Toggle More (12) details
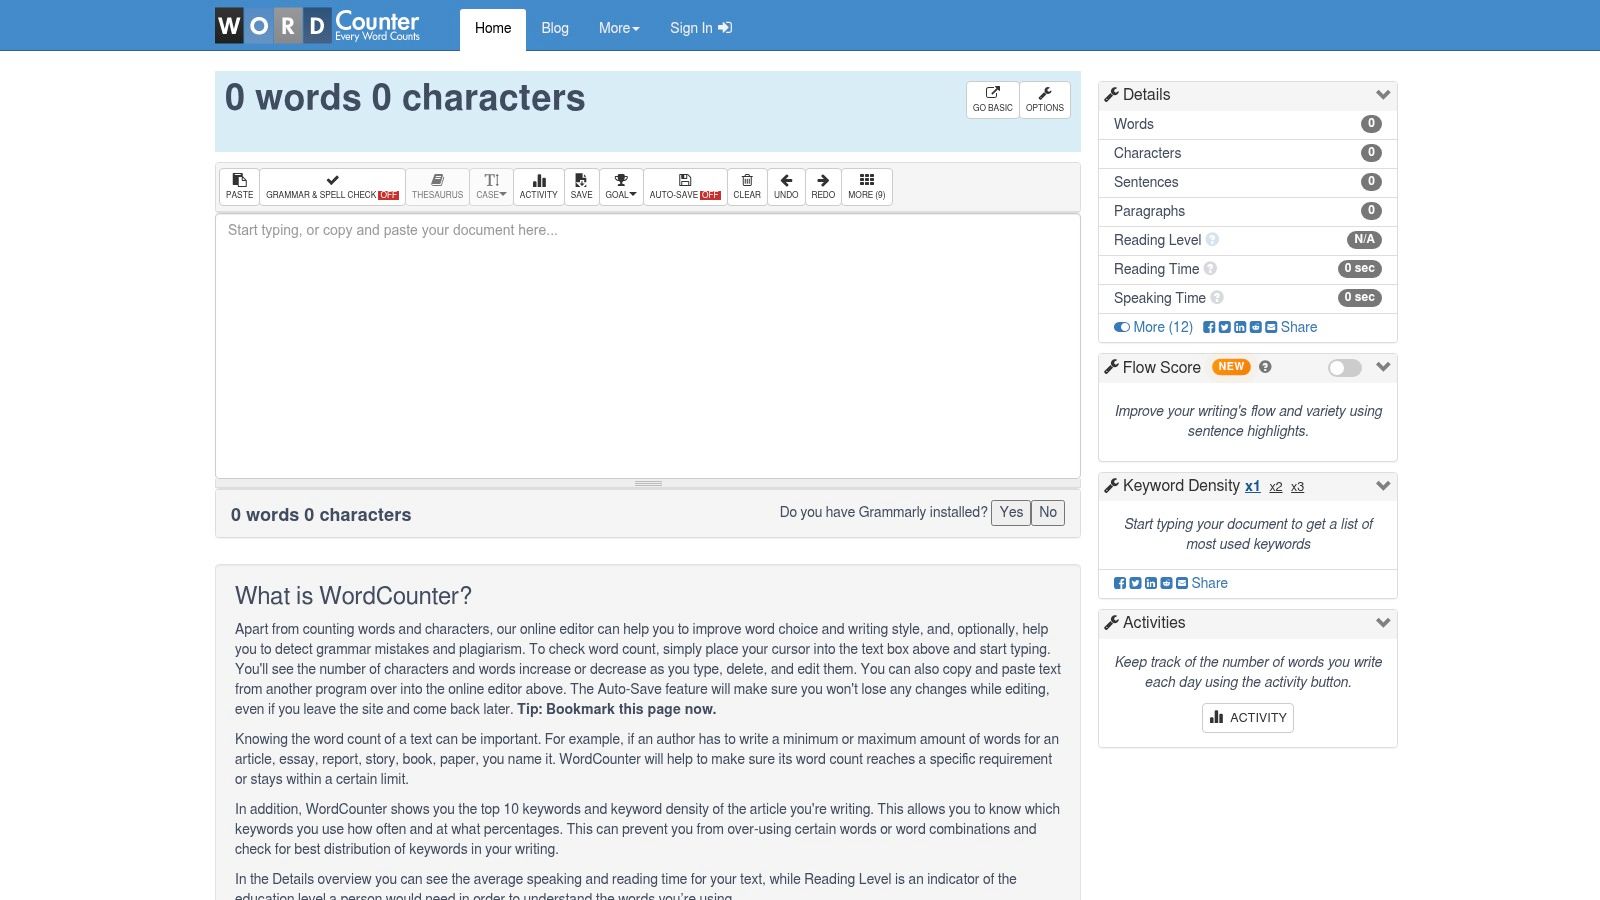The image size is (1600, 900). pyautogui.click(x=1153, y=327)
